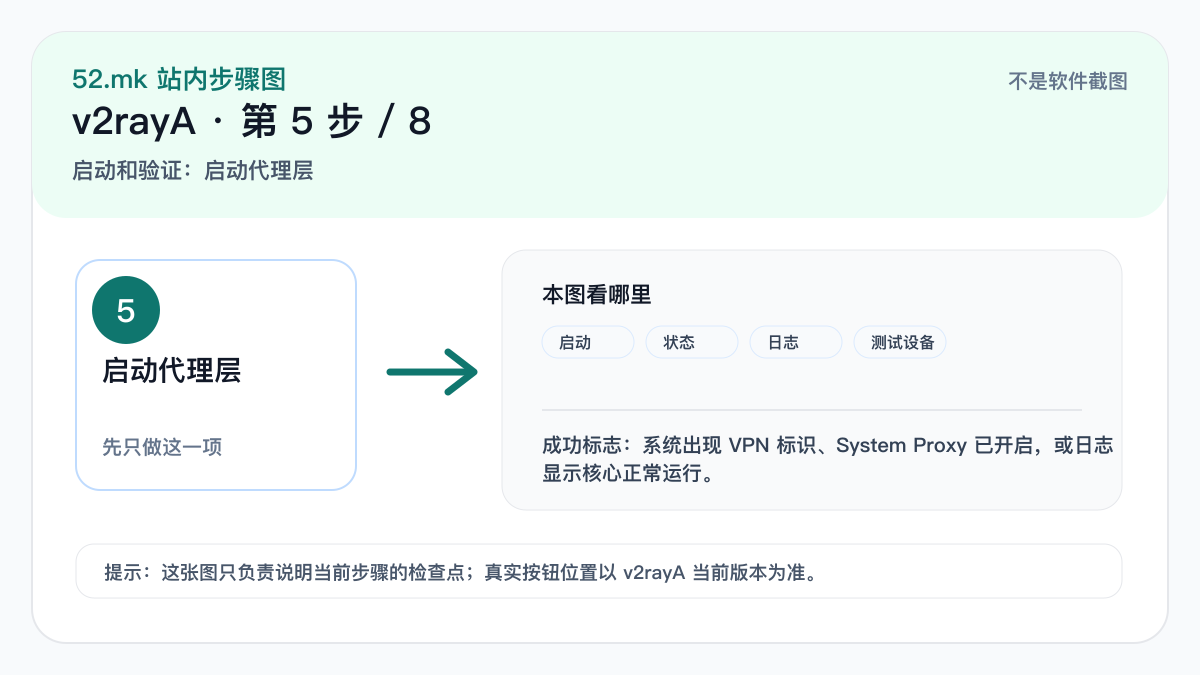Click the v2rayA · 第 5 步 / 8 title
The height and width of the screenshot is (675, 1200).
coord(252,122)
